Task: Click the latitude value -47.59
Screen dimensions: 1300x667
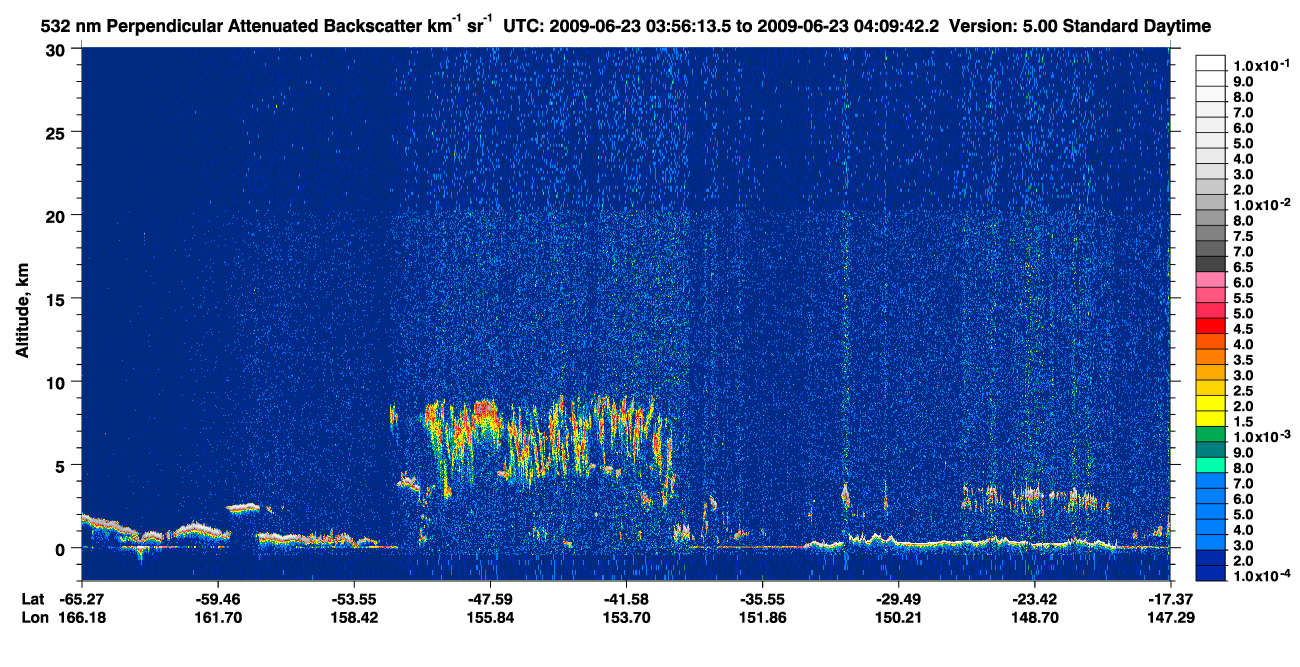Action: tap(490, 598)
